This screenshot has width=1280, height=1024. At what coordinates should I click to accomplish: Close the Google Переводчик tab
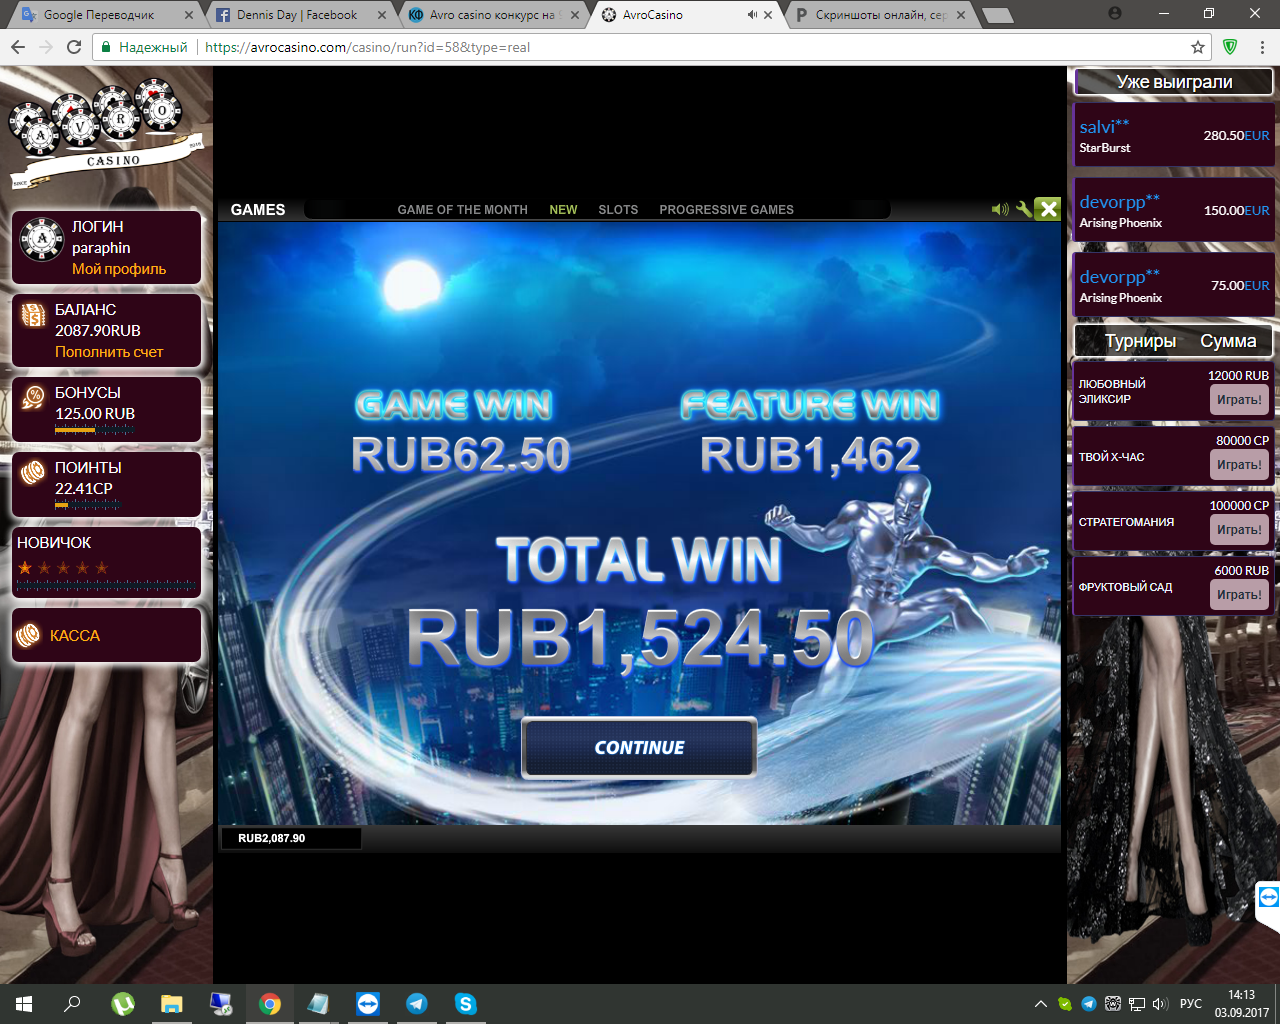(189, 15)
